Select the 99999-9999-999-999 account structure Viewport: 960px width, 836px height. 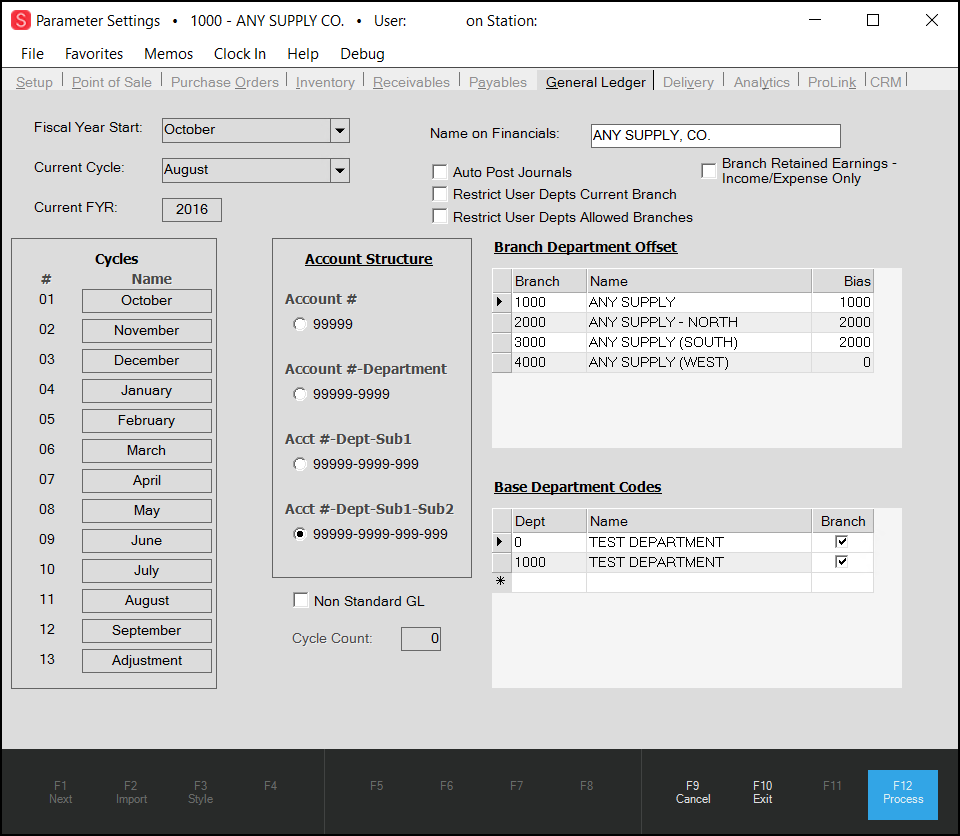(299, 534)
